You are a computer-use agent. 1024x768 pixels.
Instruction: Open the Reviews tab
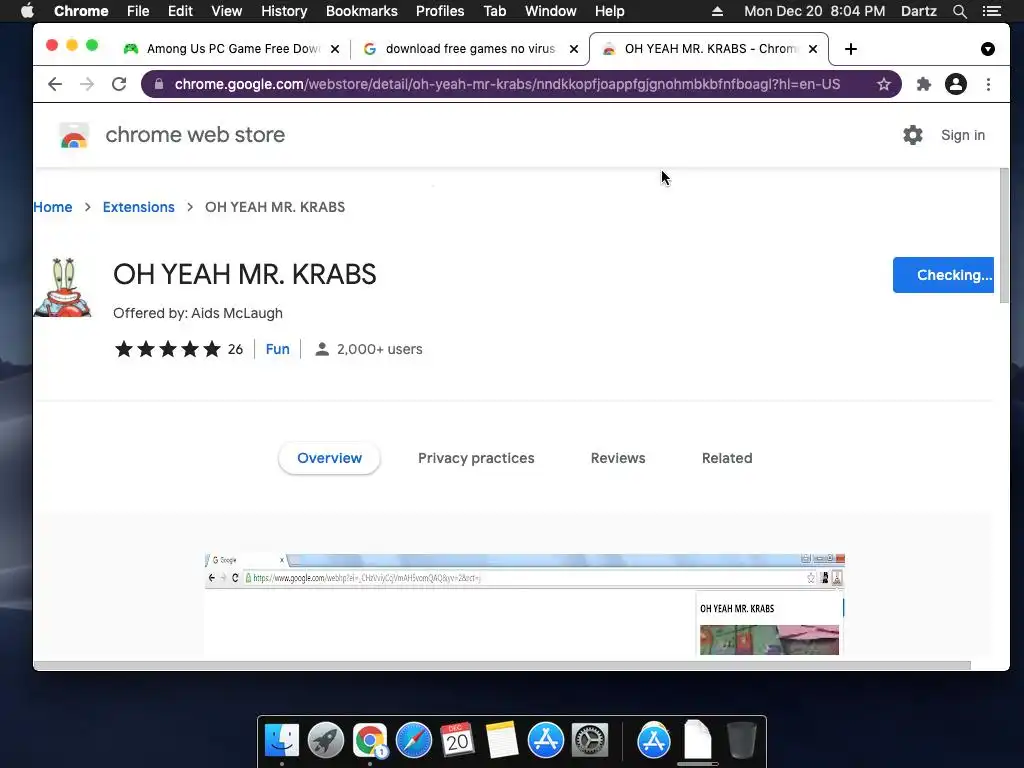(618, 458)
